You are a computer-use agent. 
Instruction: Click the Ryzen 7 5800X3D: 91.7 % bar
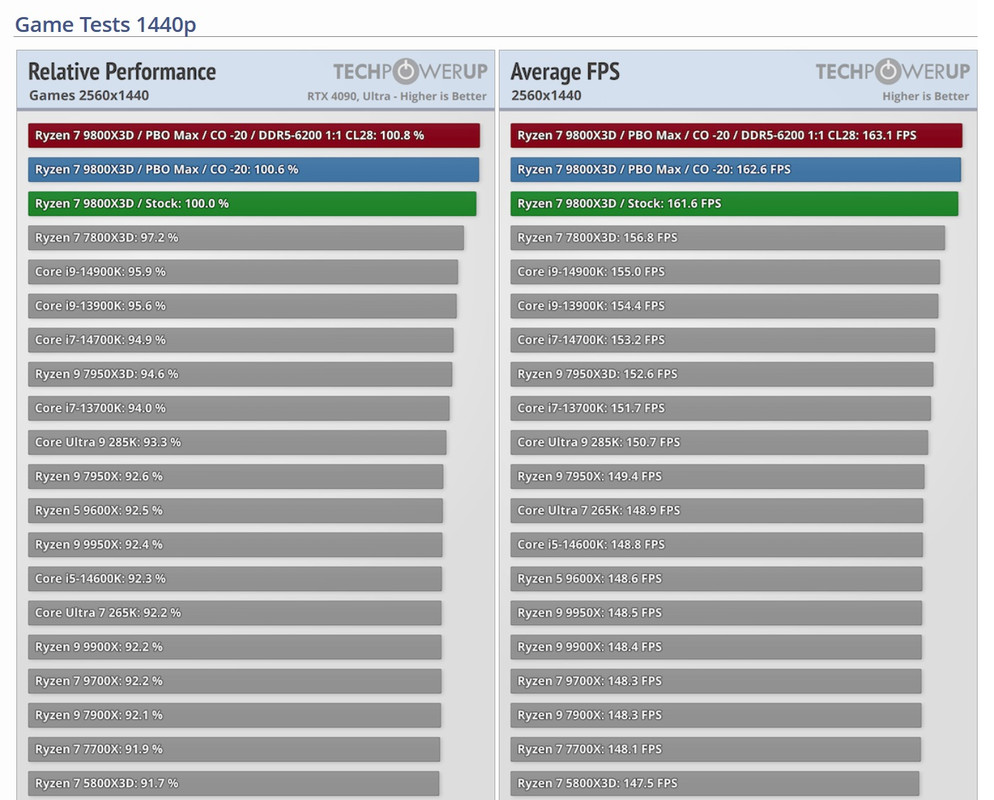(233, 784)
